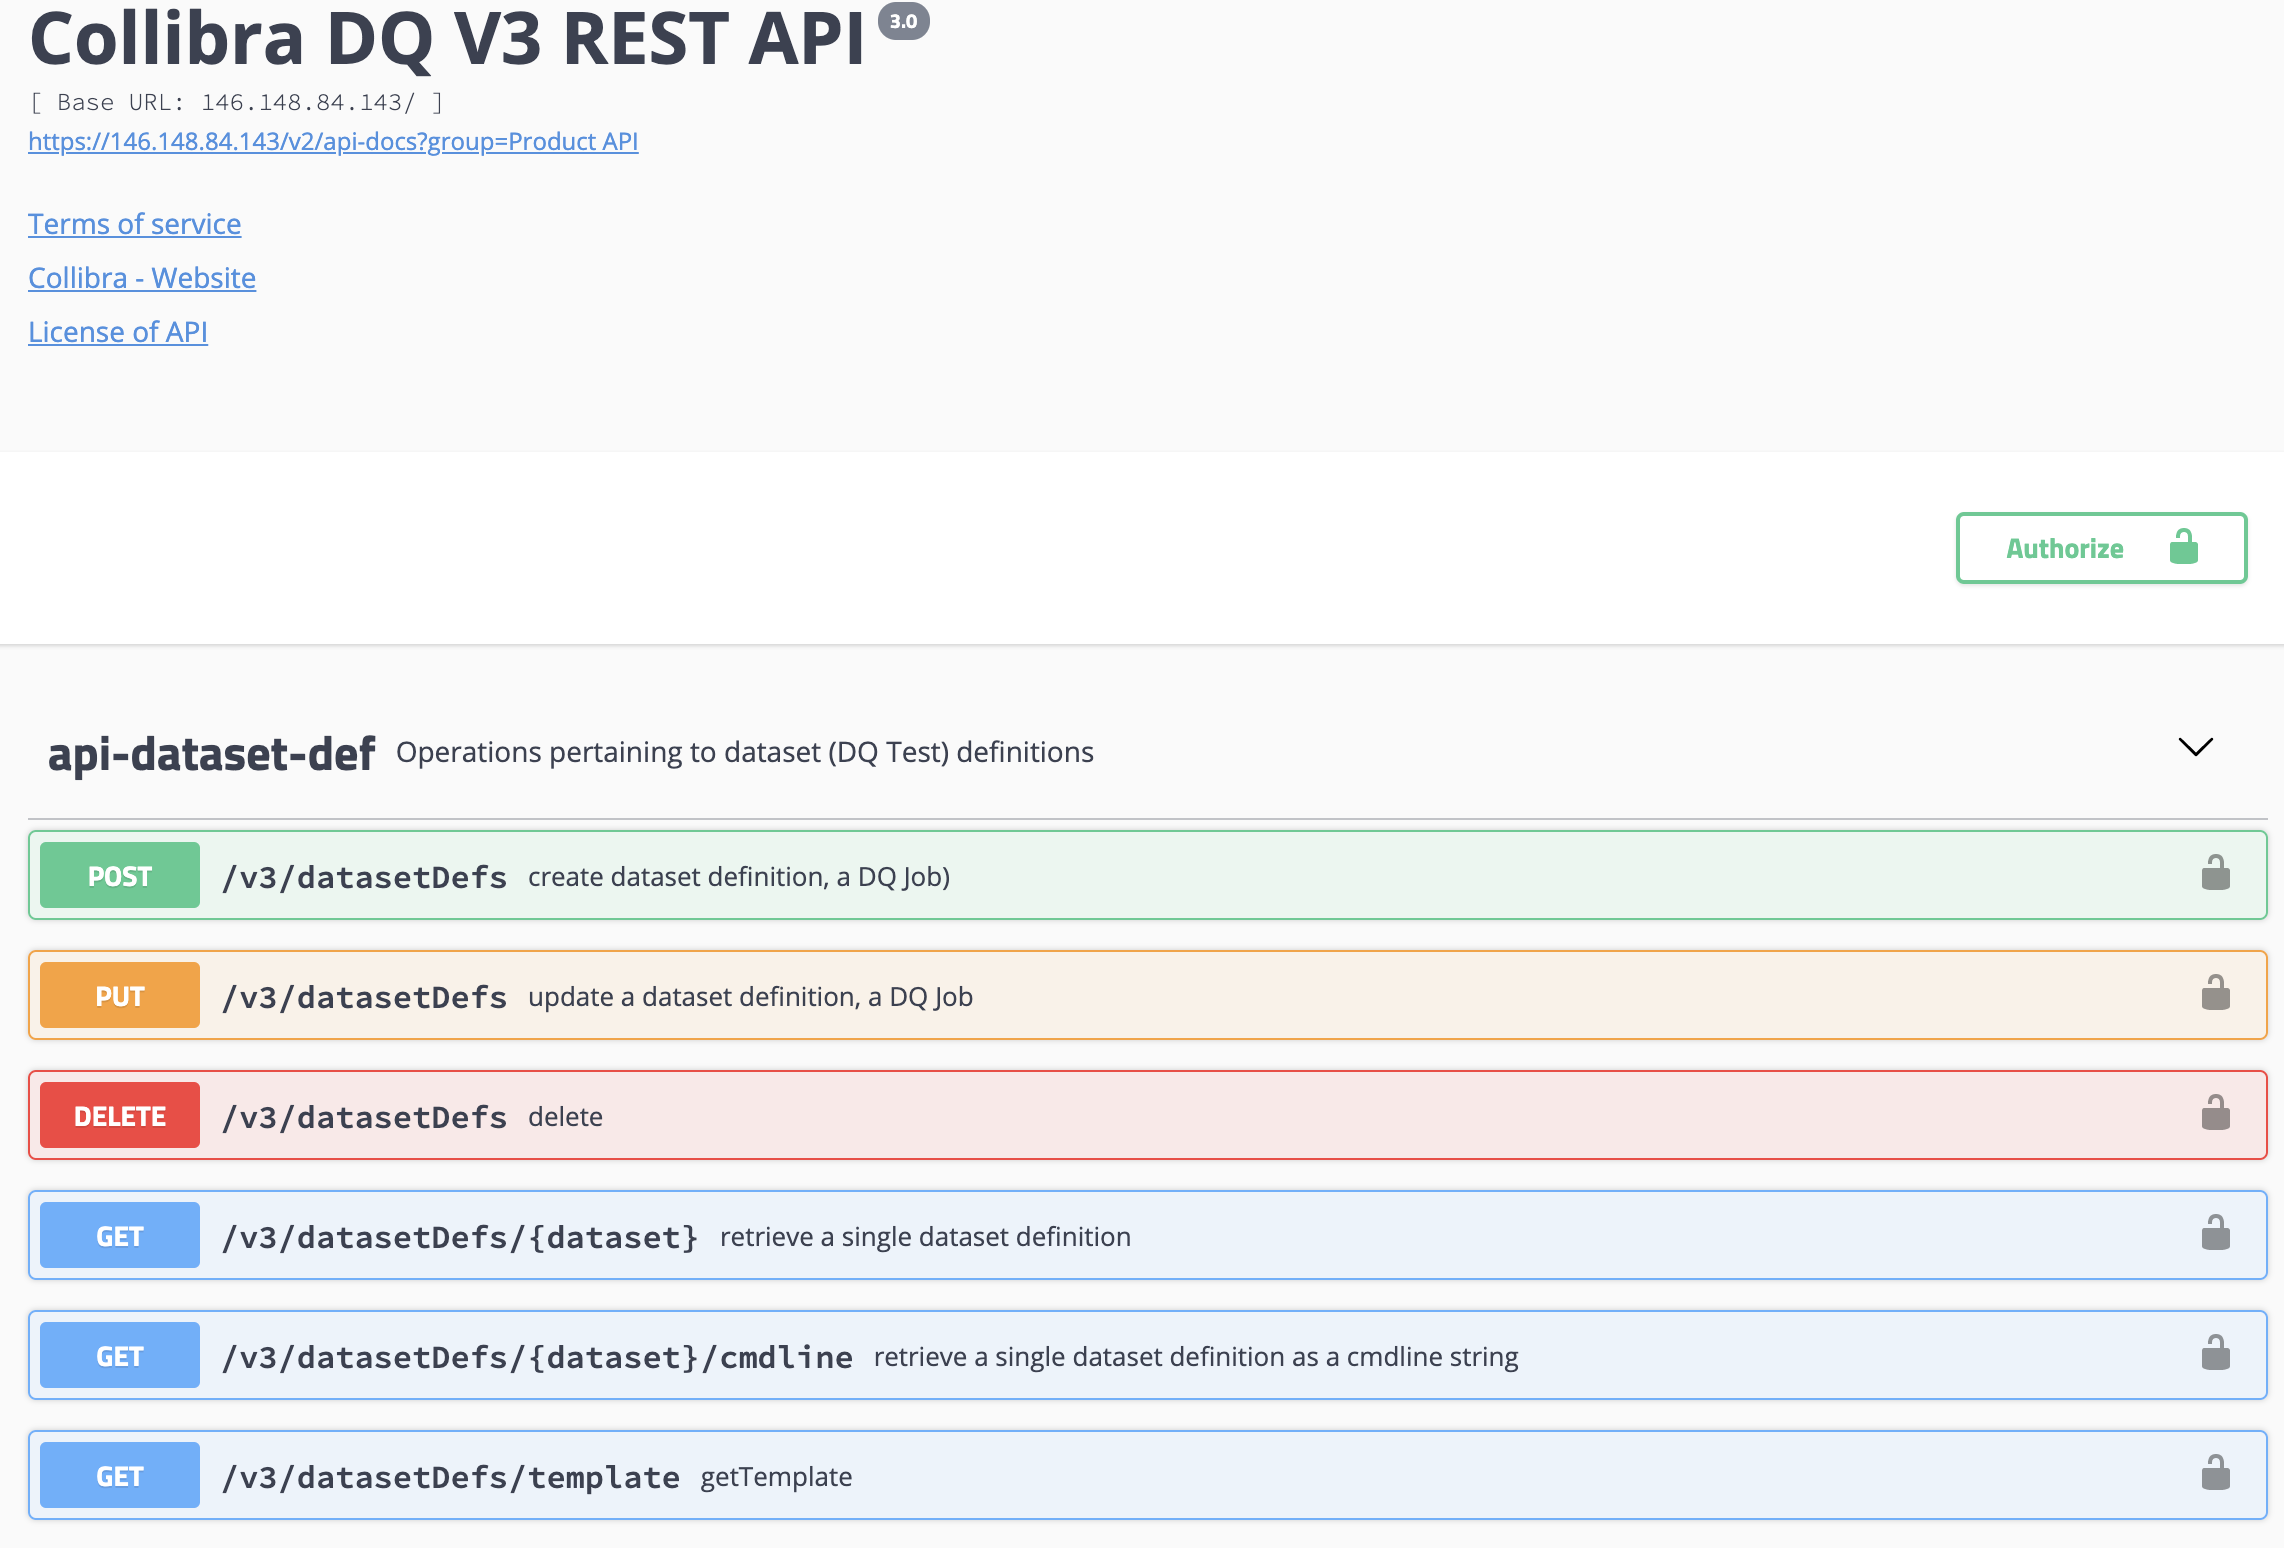Screen dimensions: 2284x1548
Task: Open the Terms of service link
Action: [x=135, y=224]
